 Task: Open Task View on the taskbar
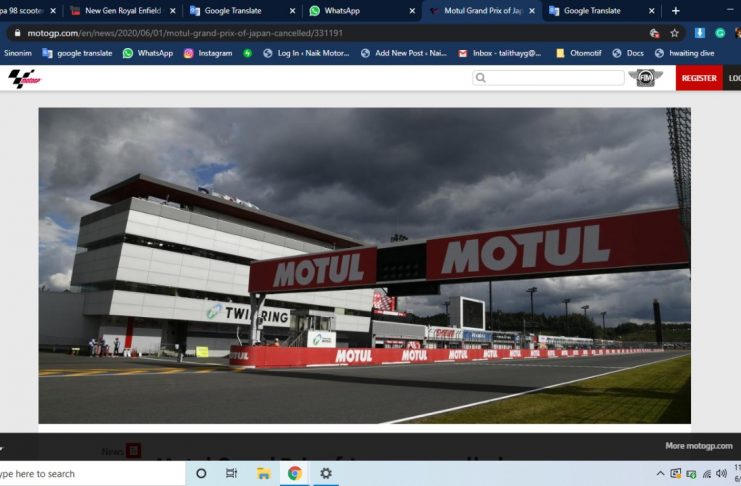(231, 473)
